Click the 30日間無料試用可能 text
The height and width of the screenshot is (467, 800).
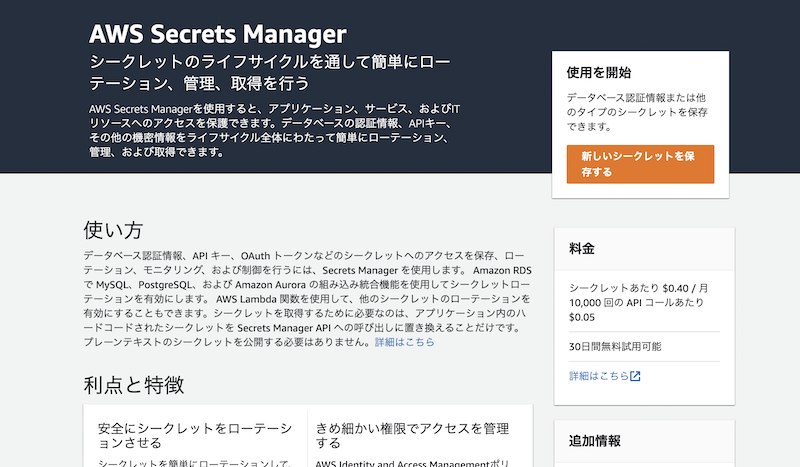point(615,347)
